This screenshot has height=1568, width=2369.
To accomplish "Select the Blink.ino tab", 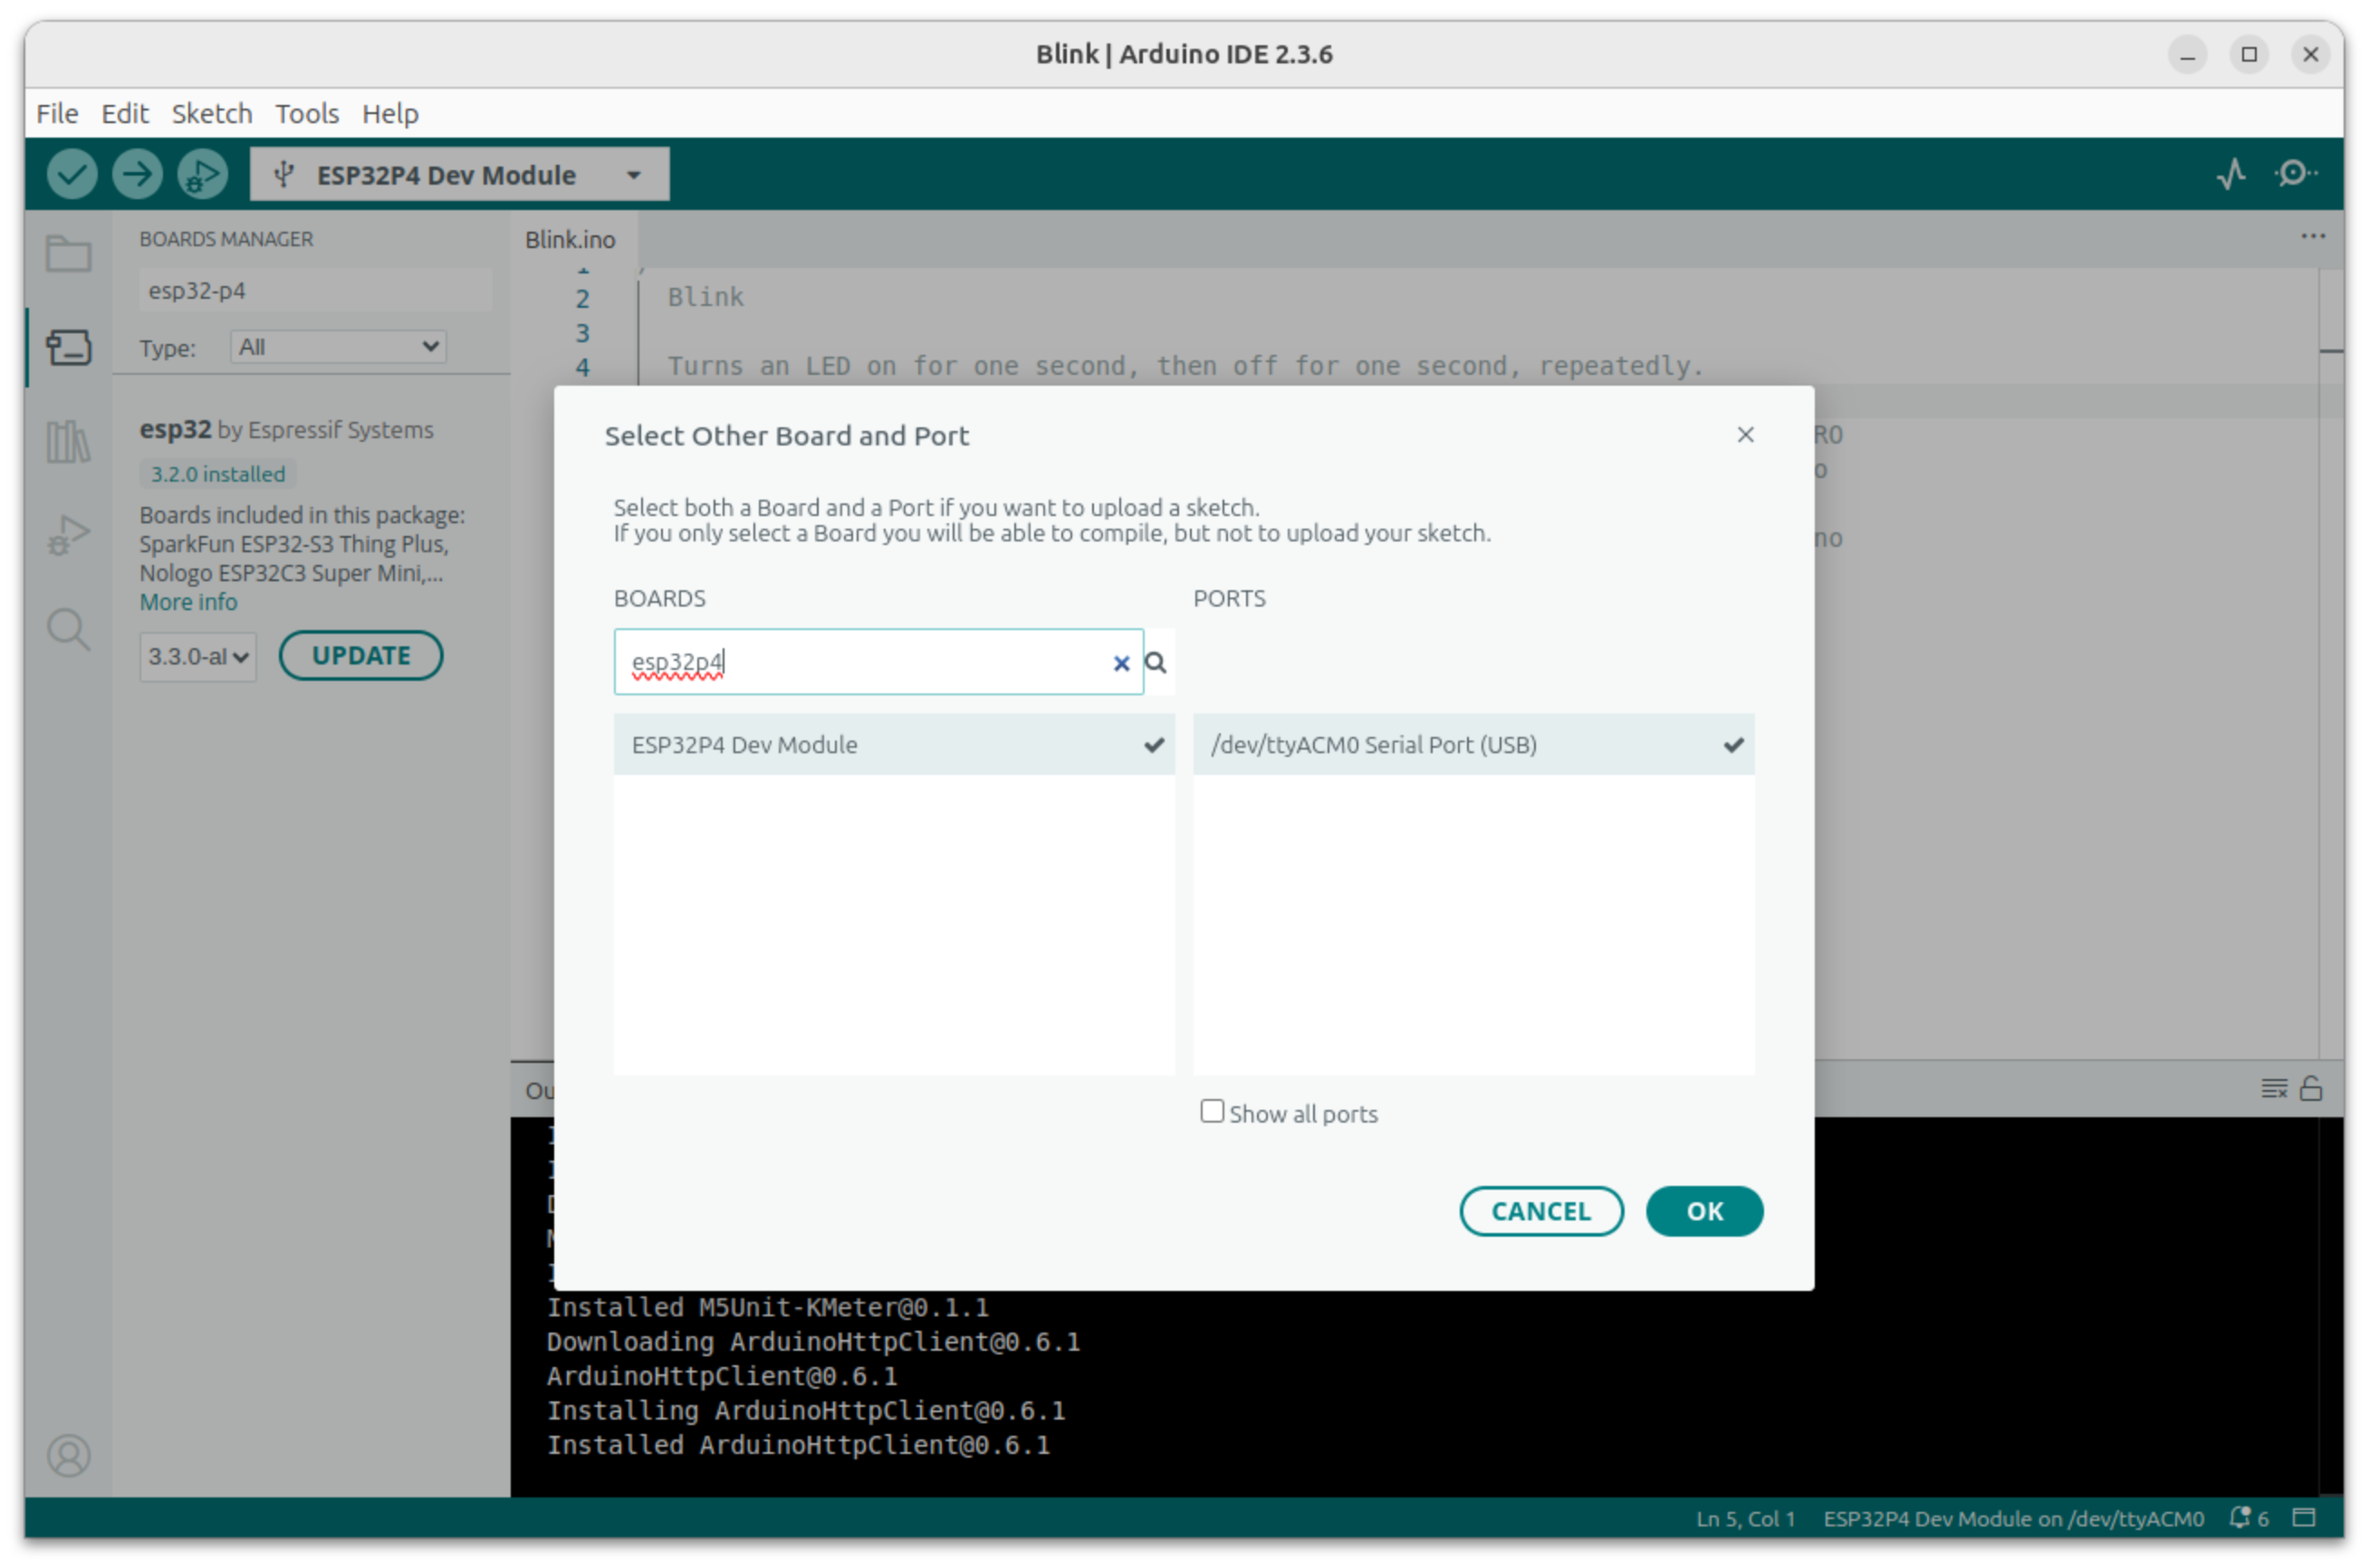I will click(x=570, y=240).
